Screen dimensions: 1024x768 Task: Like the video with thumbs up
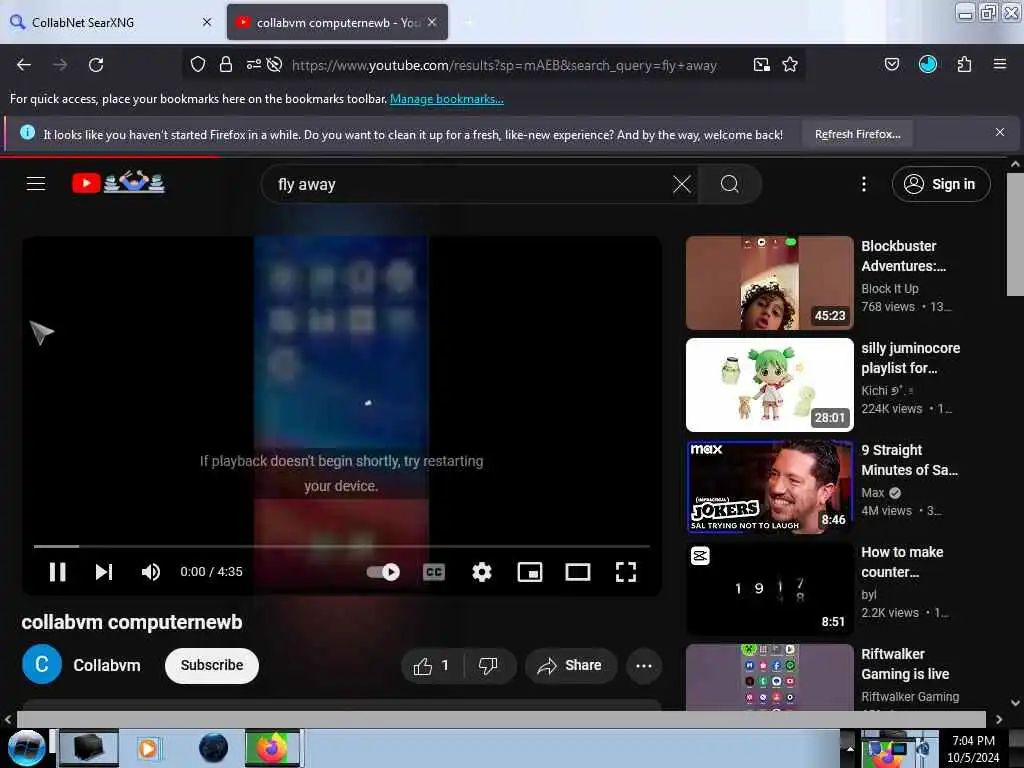click(x=432, y=665)
